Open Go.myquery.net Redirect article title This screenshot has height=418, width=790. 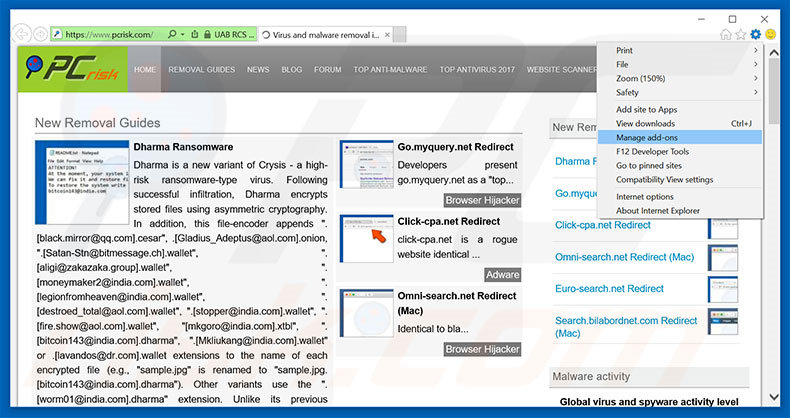tap(455, 147)
